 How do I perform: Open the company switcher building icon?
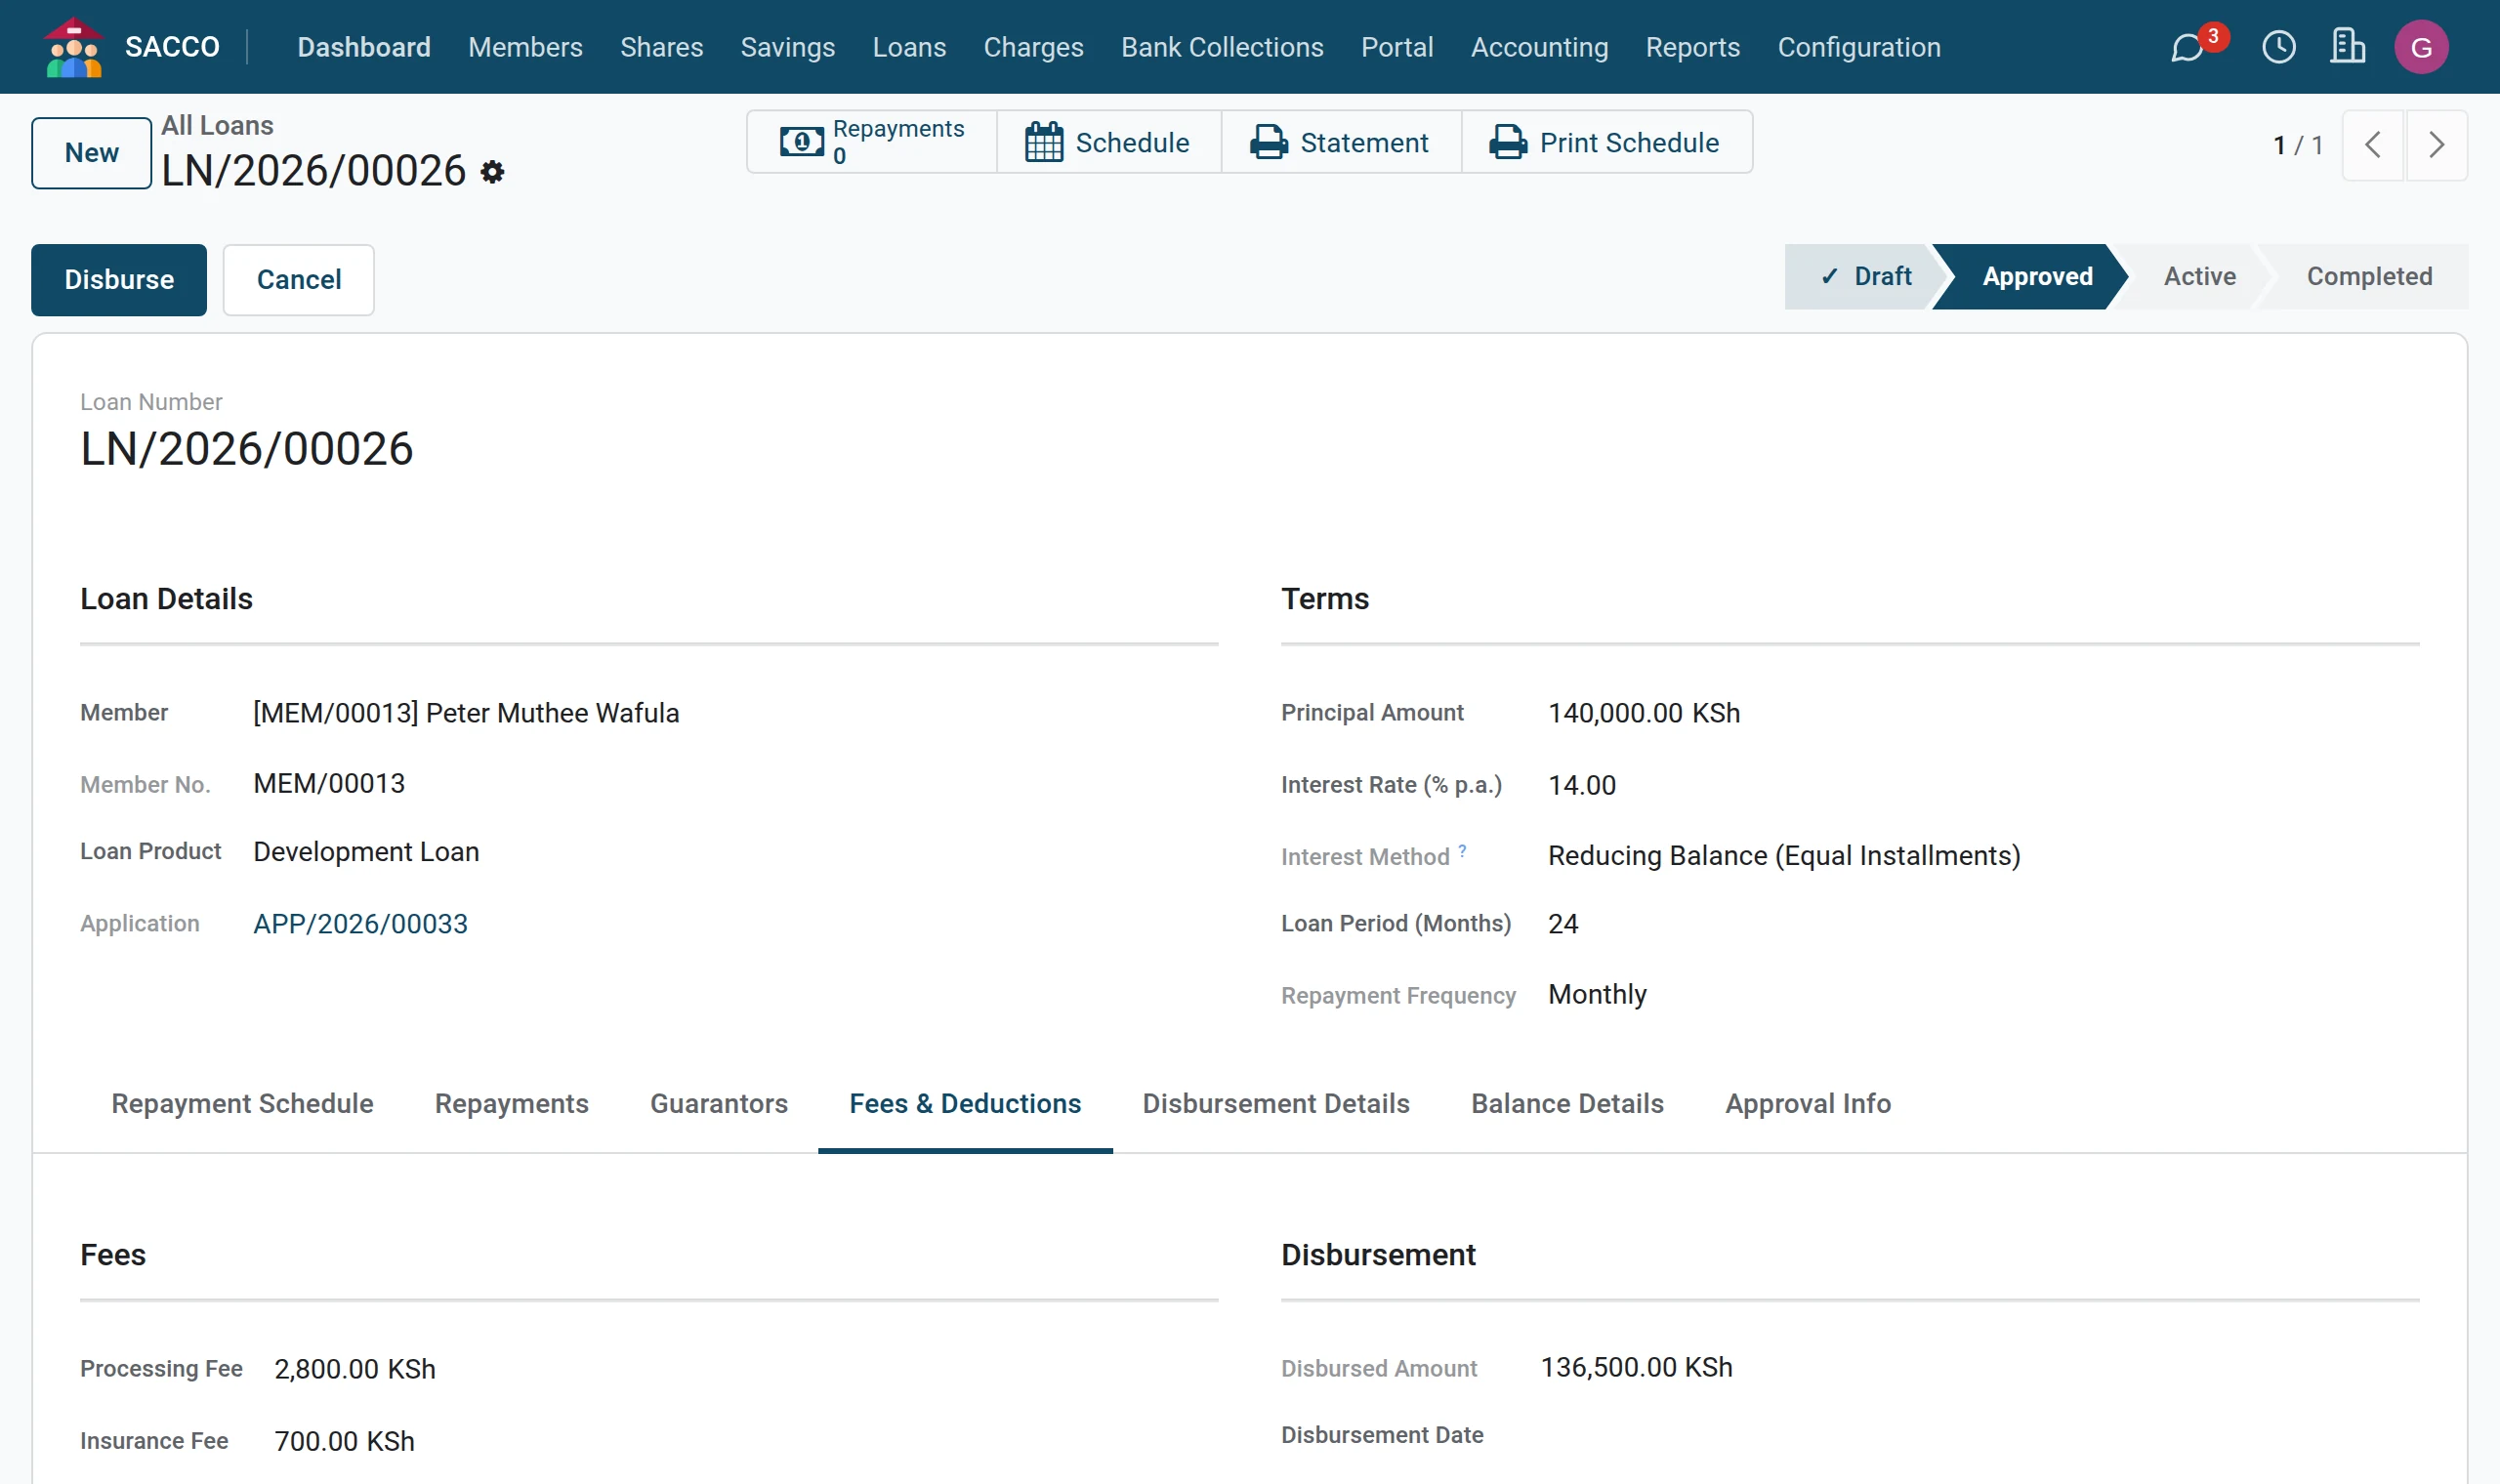[2347, 47]
